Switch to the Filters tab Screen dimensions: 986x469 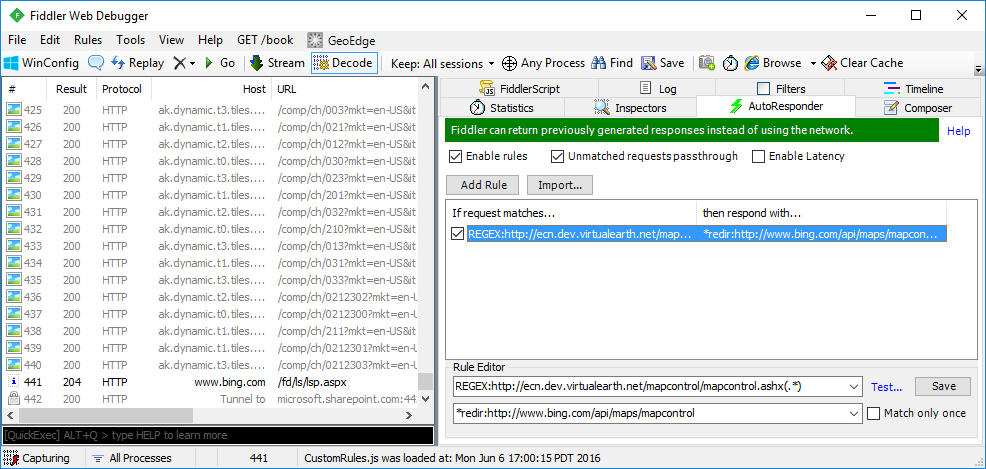tap(781, 89)
